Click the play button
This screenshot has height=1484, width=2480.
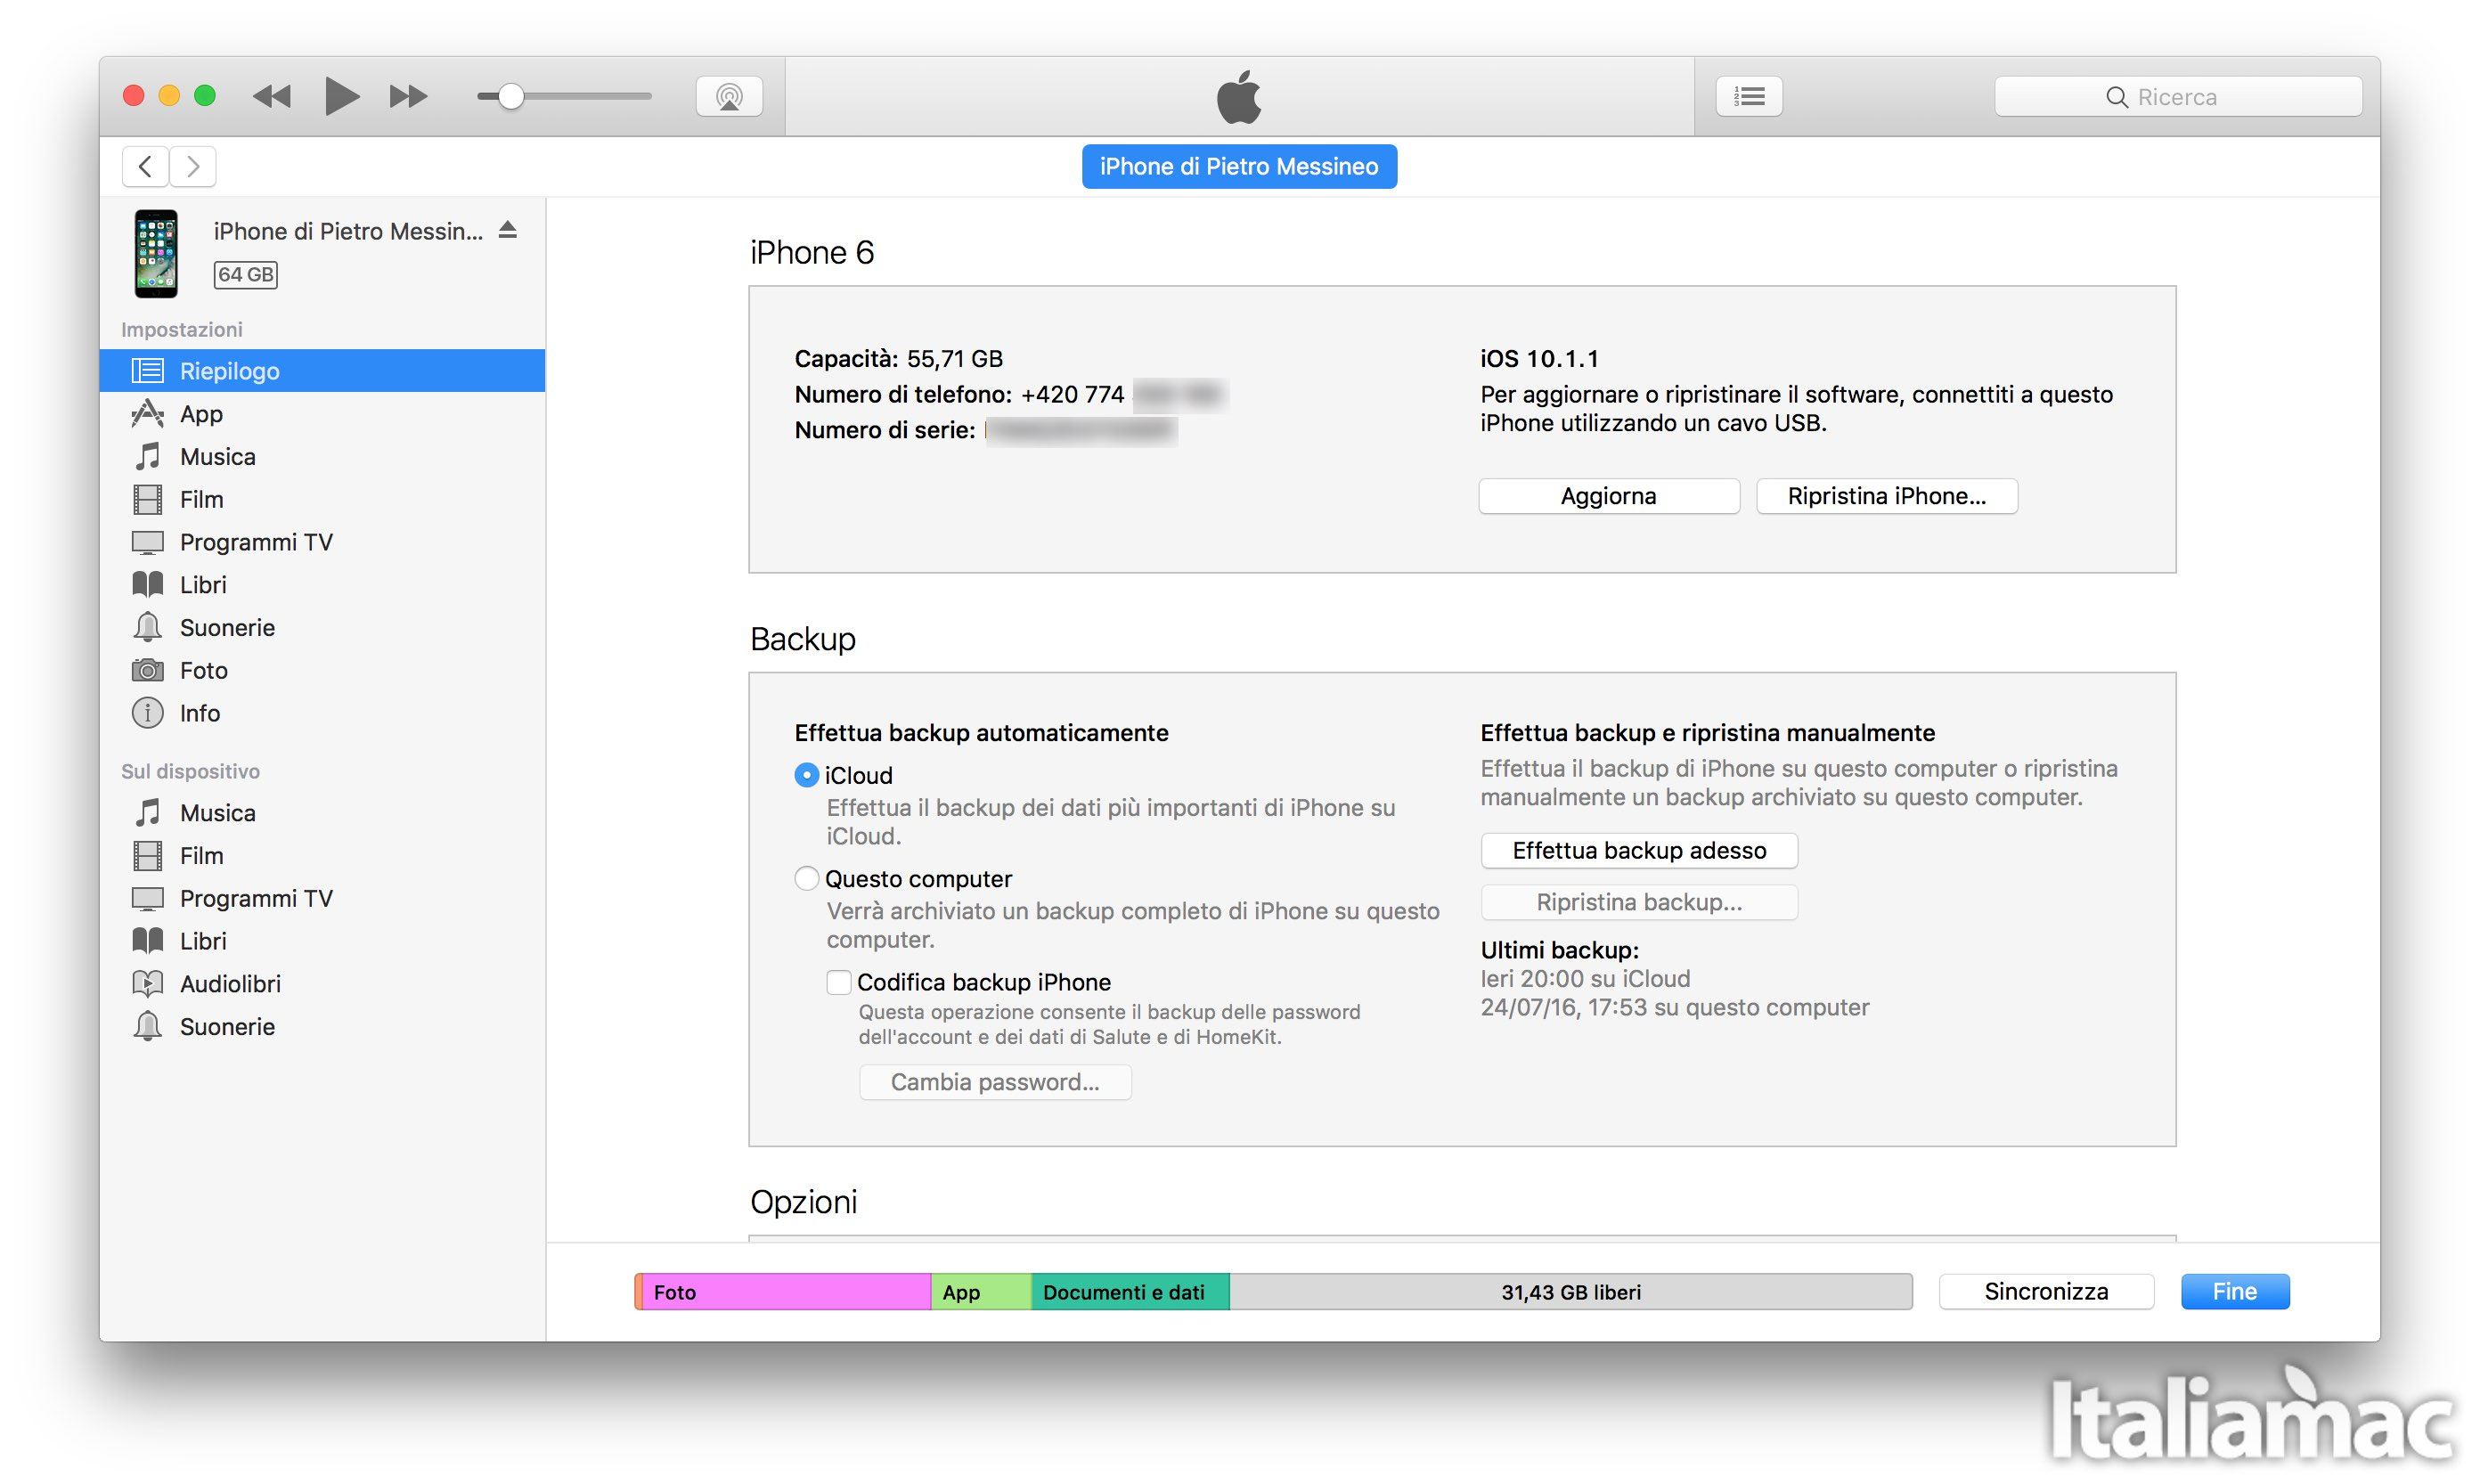click(x=342, y=96)
